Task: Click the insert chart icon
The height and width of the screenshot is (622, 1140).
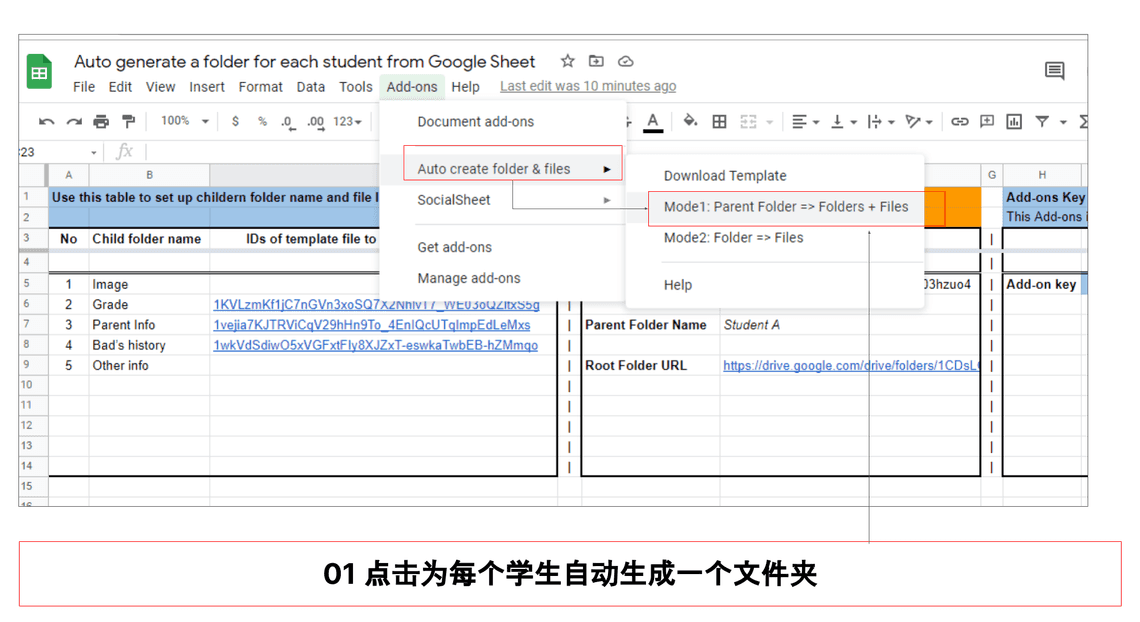Action: 1014,122
